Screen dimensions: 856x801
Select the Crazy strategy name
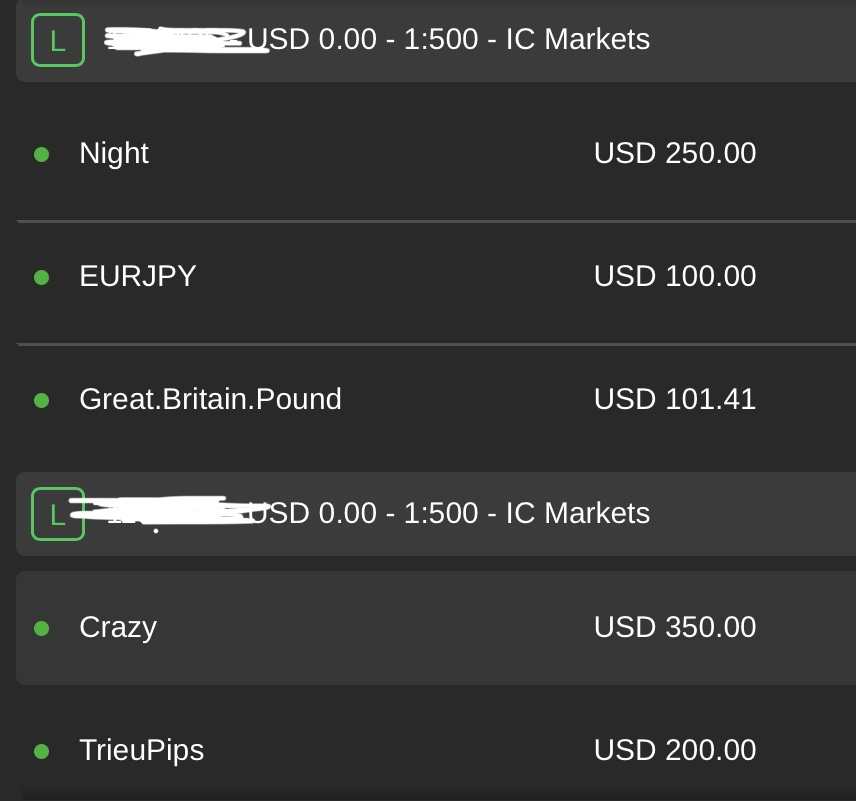coord(118,627)
